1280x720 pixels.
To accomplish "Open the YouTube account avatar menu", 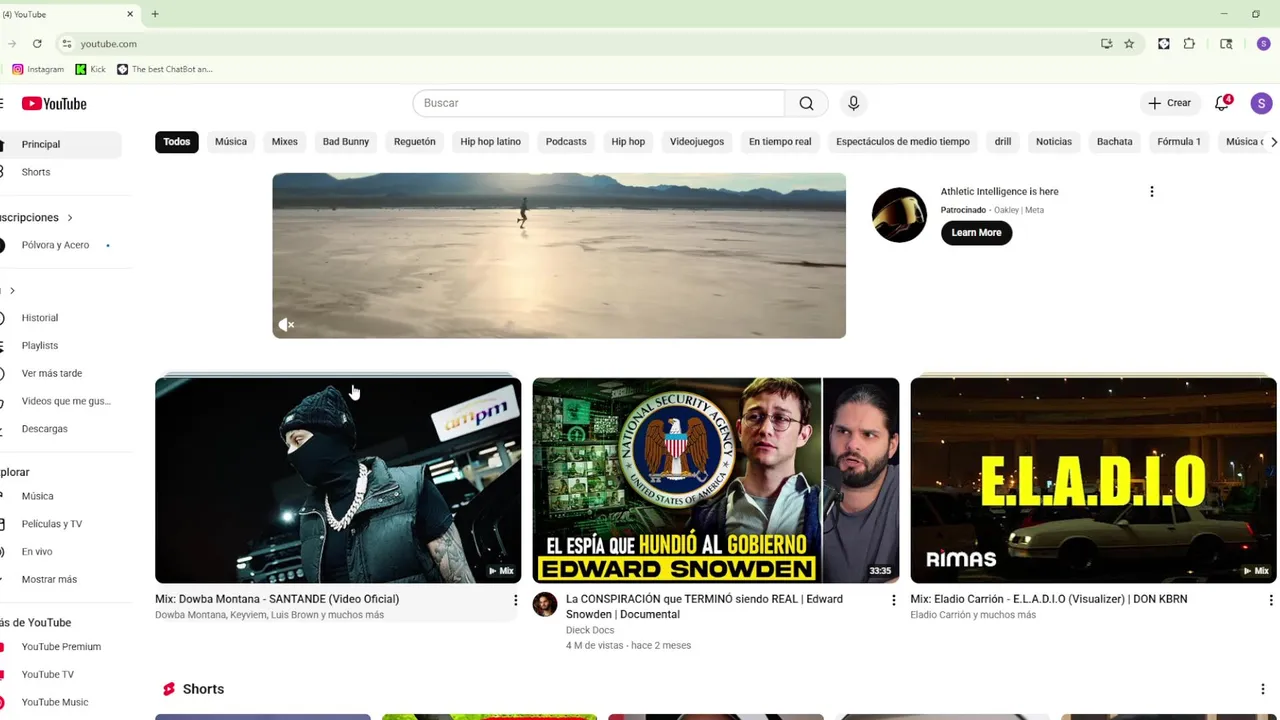I will [1261, 103].
